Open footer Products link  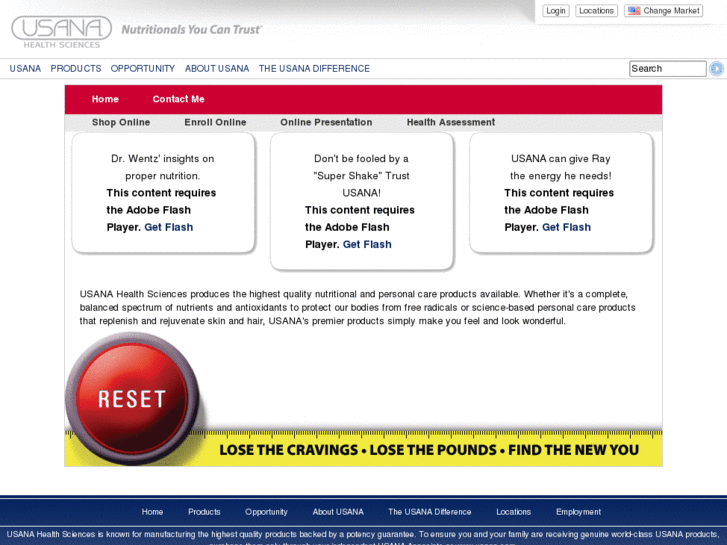tap(204, 512)
